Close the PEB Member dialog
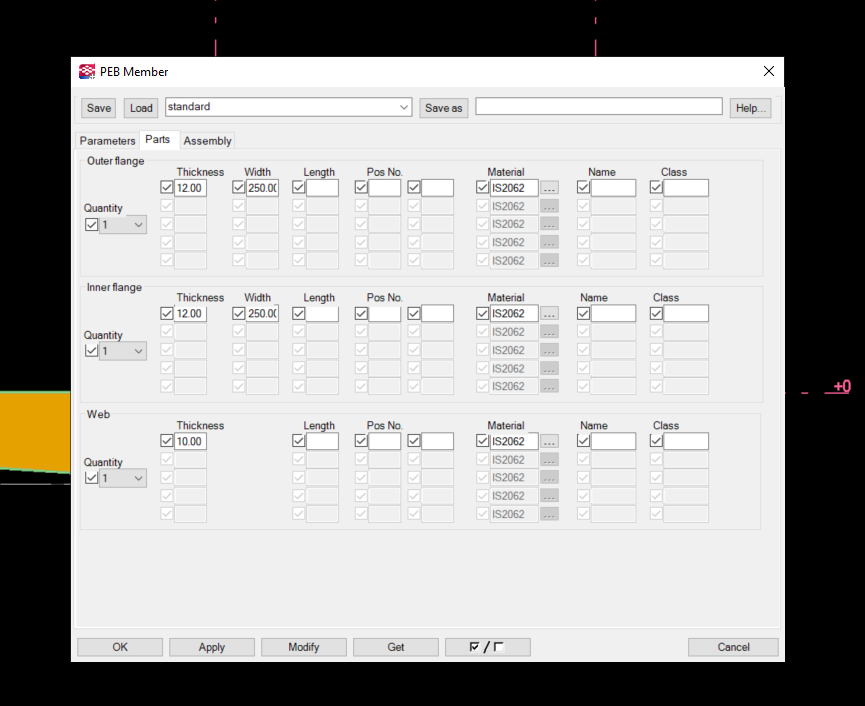865x706 pixels. click(768, 71)
